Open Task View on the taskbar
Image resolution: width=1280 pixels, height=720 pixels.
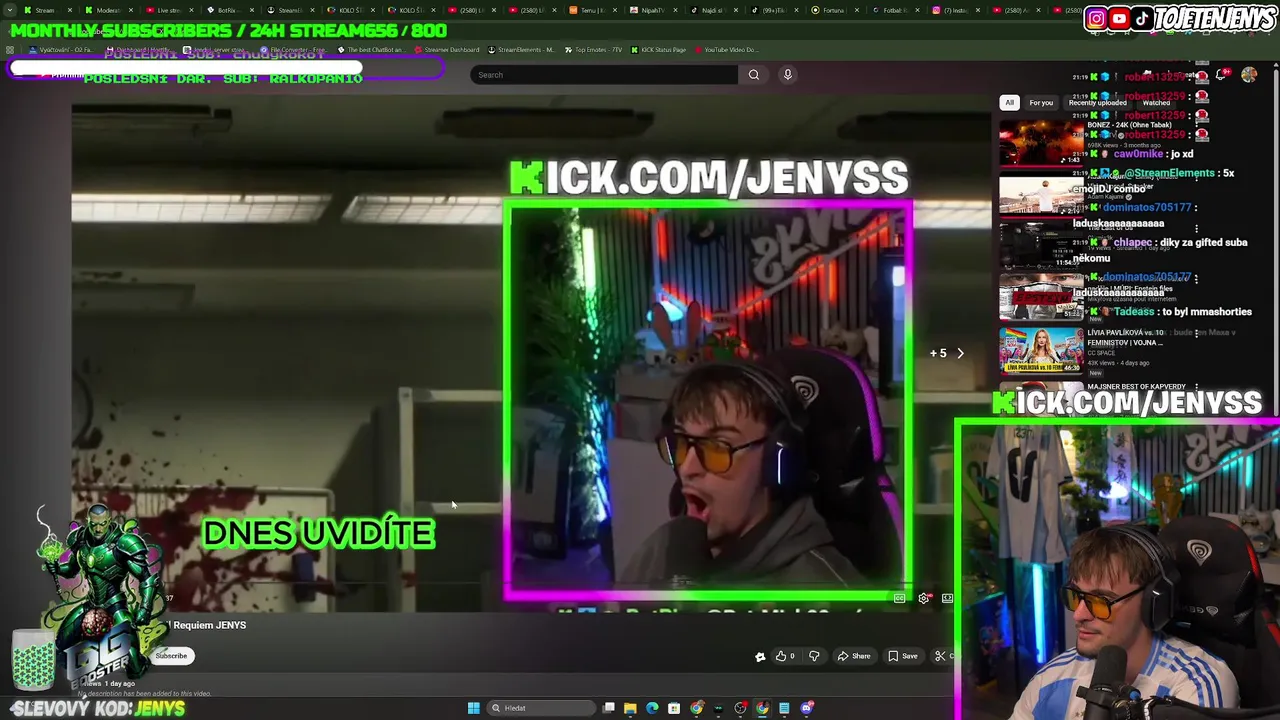pos(609,708)
